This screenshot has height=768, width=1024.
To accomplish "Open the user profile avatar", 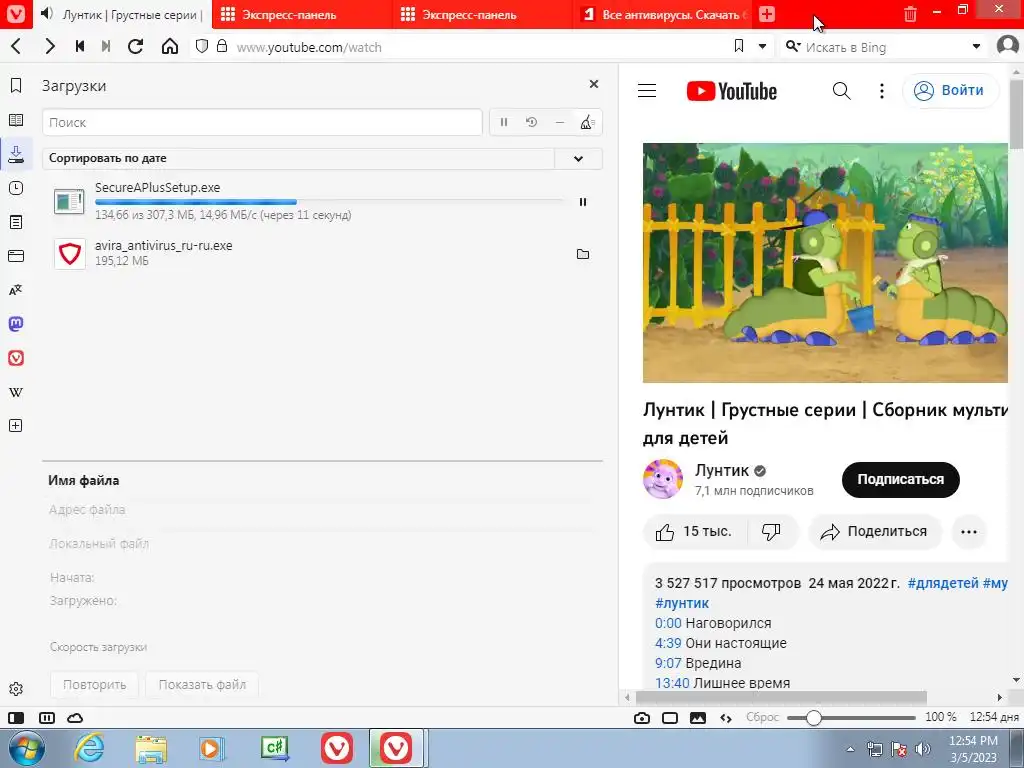I will pos(1008,46).
